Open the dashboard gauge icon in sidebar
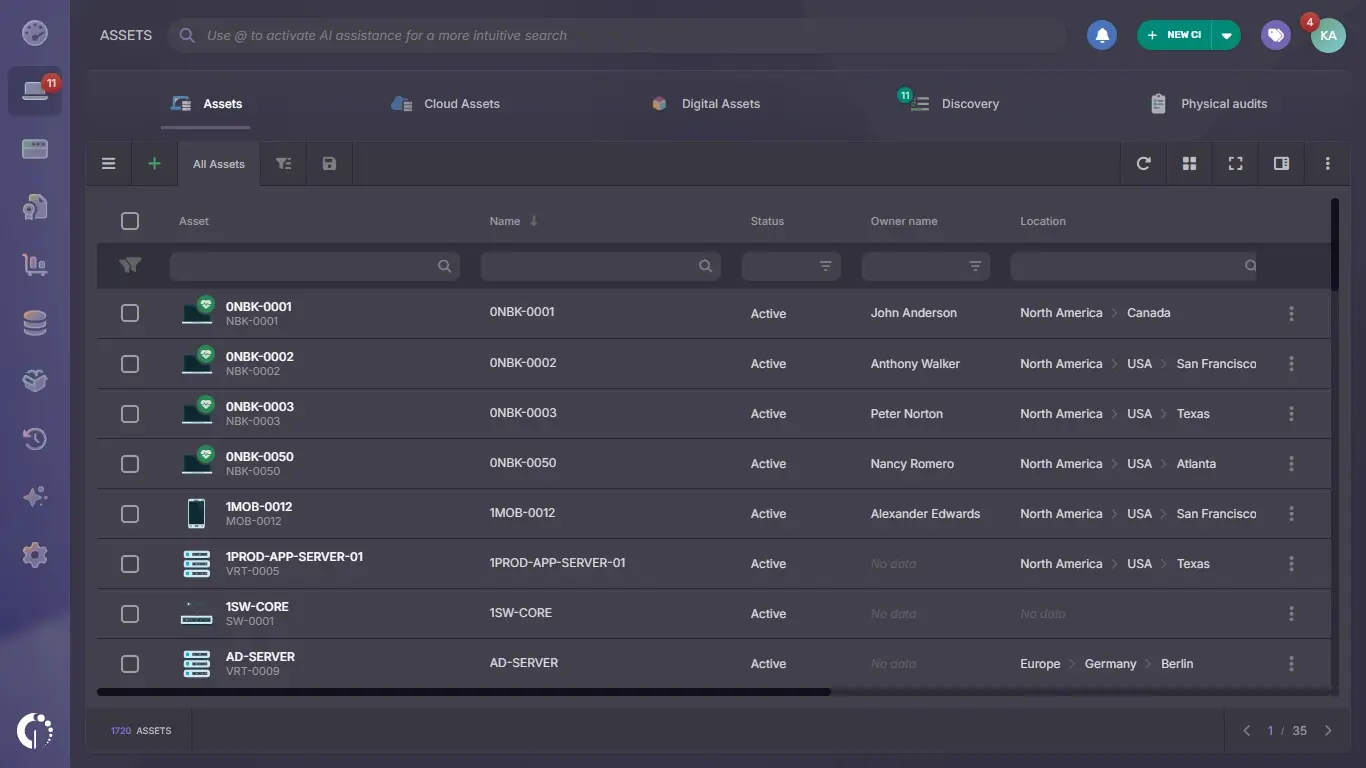This screenshot has height=768, width=1366. [x=35, y=33]
